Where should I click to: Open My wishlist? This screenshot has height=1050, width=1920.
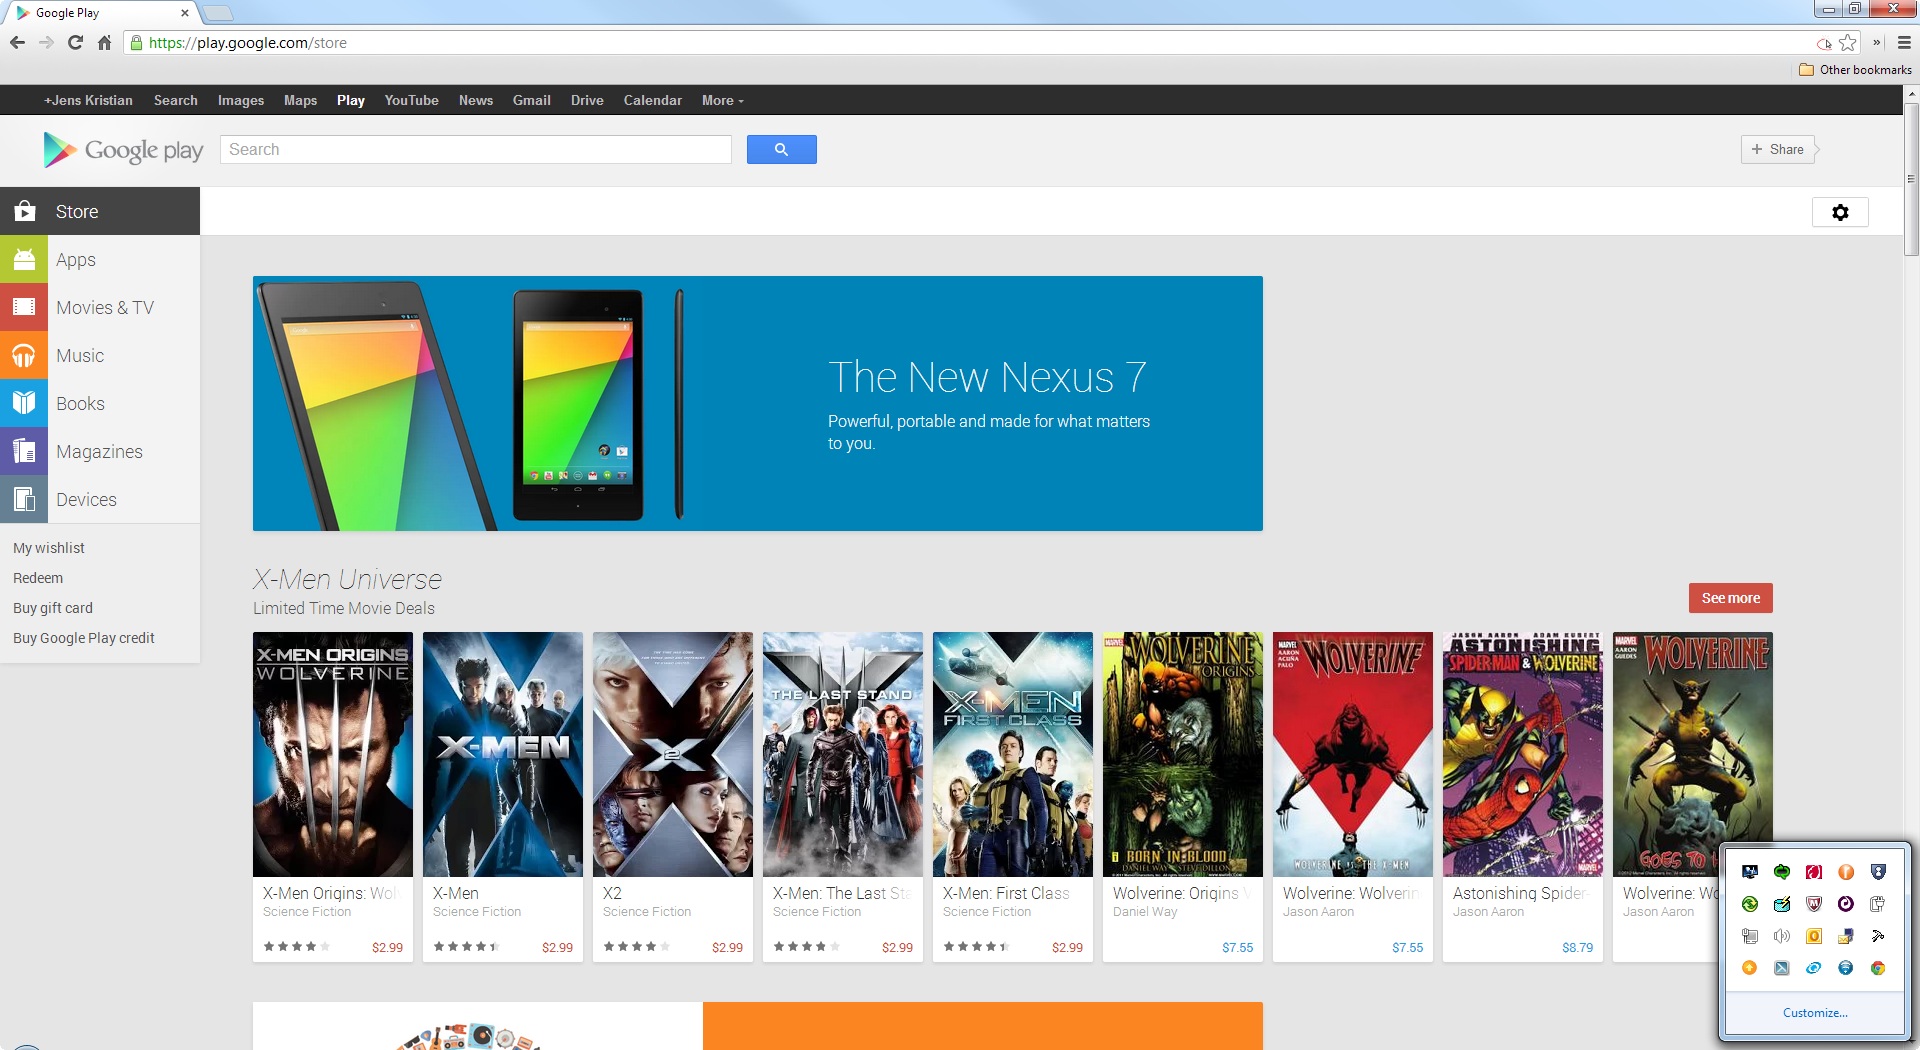[49, 548]
